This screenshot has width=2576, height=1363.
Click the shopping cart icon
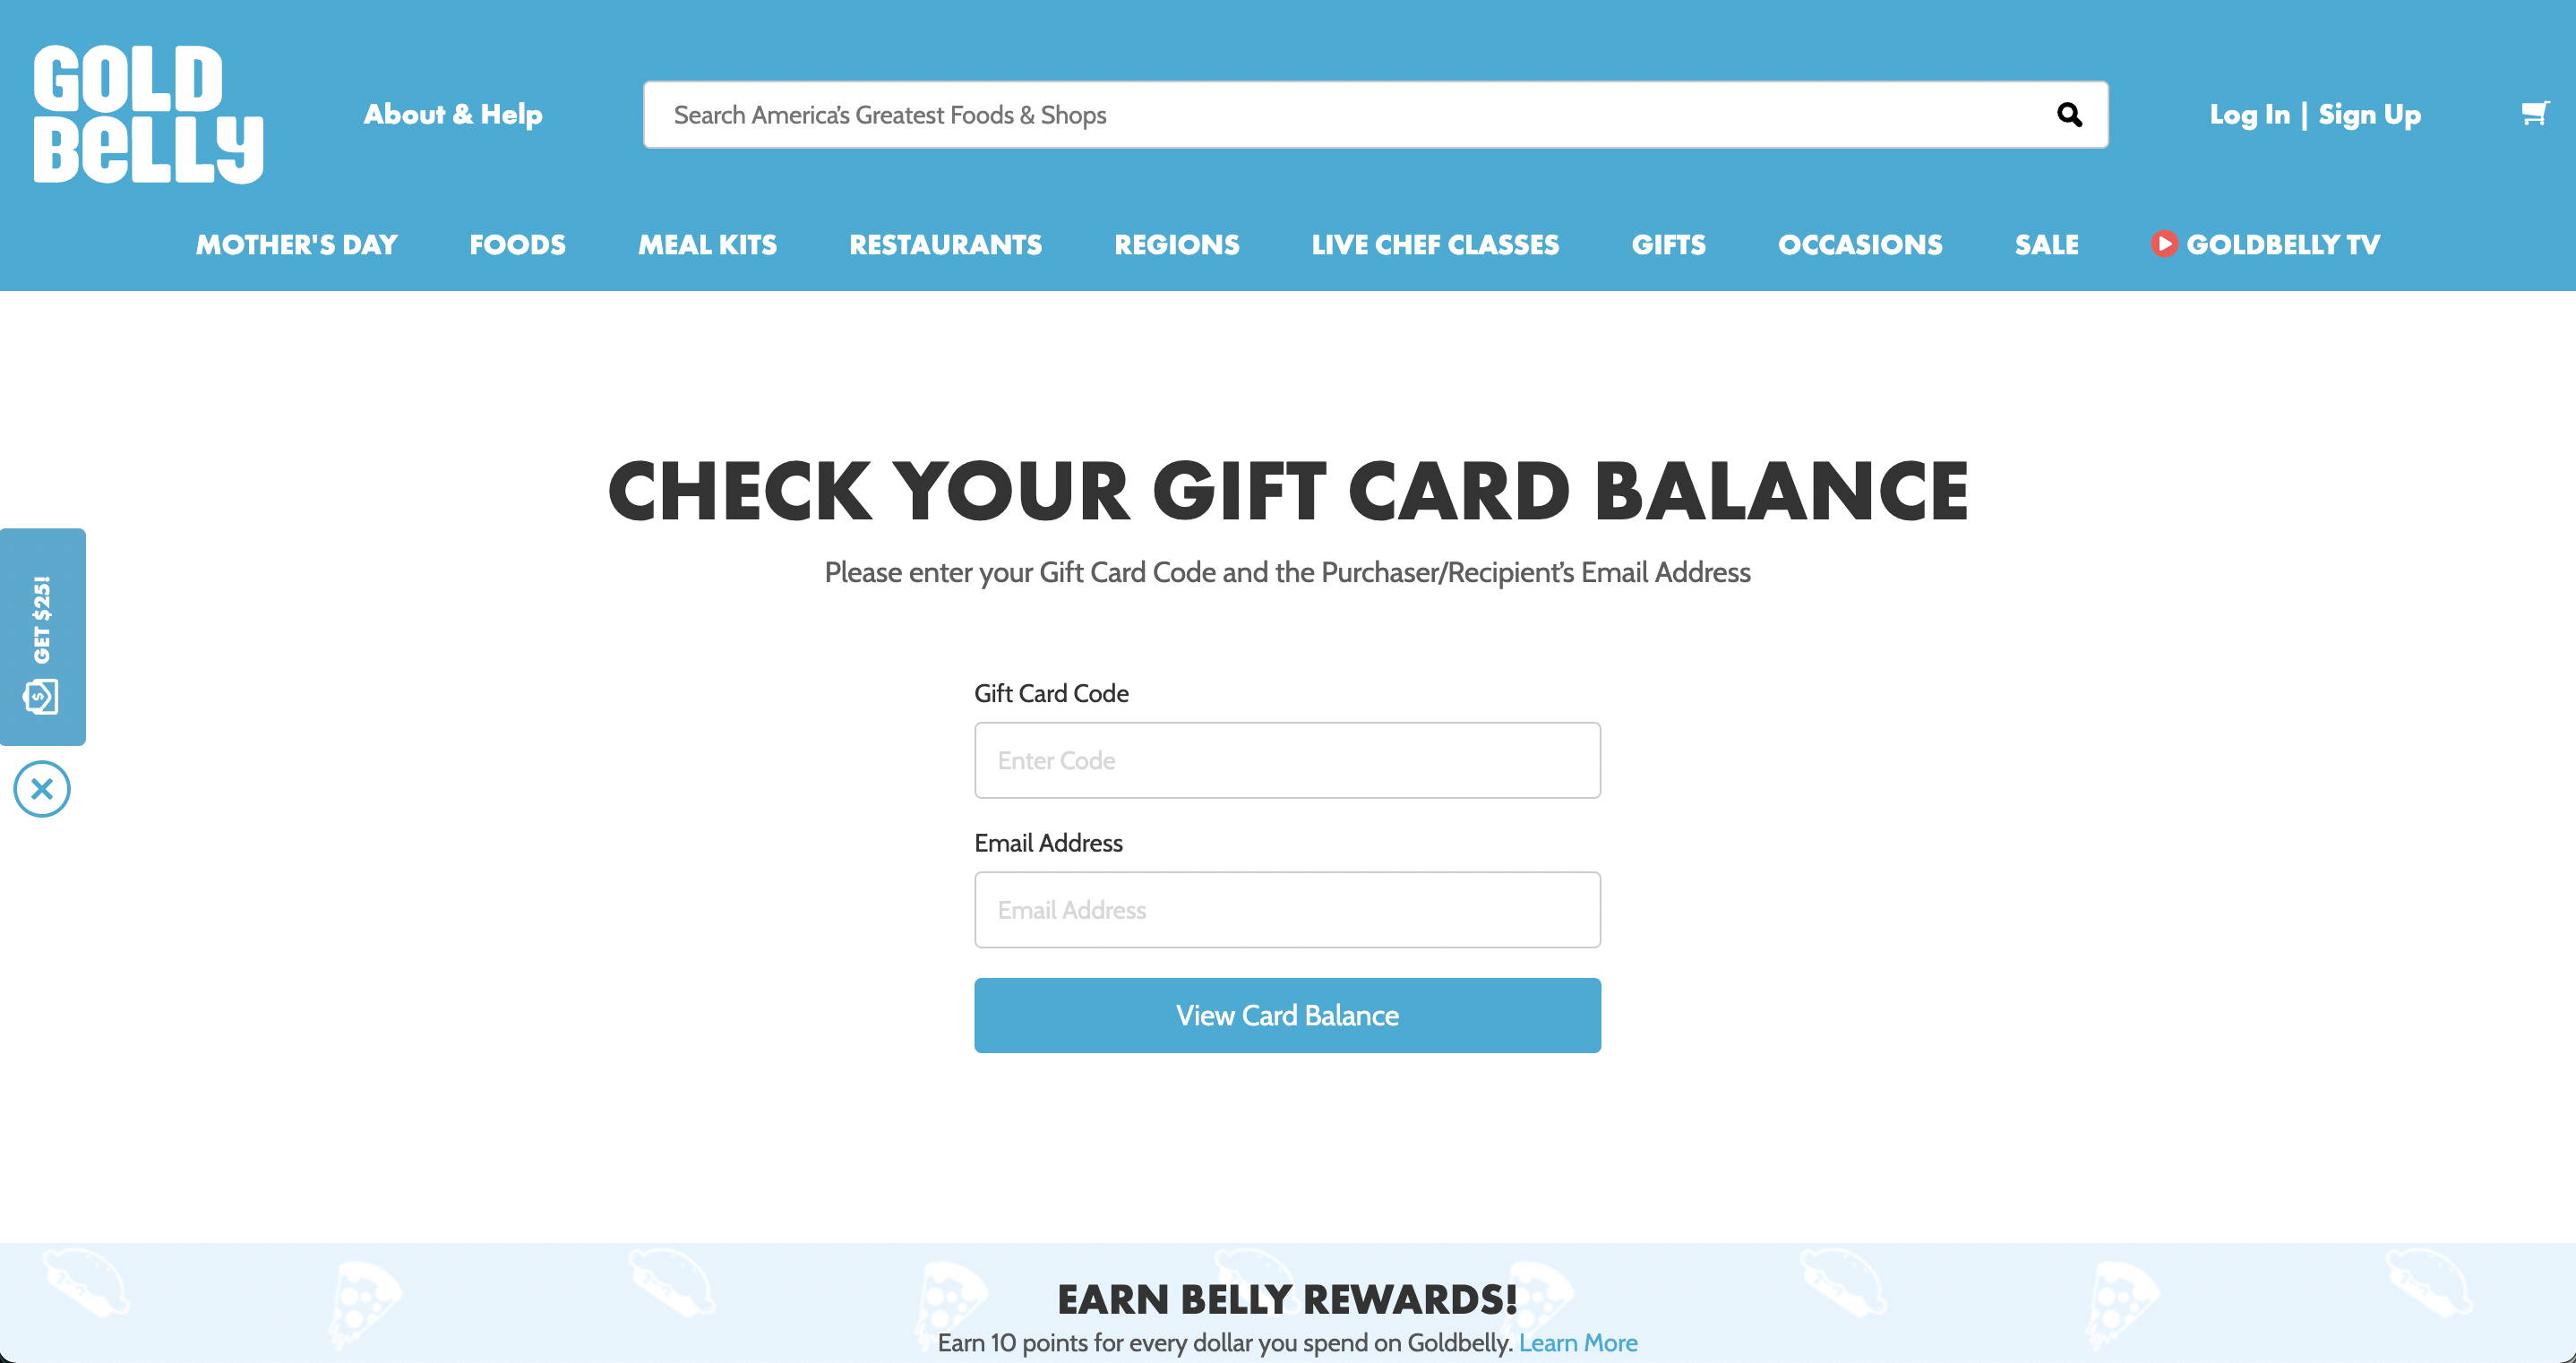click(x=2540, y=114)
